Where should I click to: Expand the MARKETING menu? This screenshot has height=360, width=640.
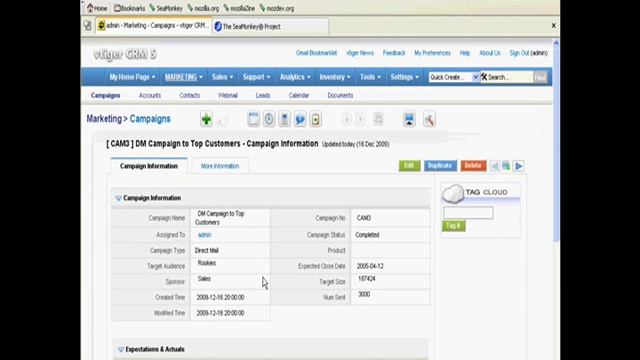click(x=183, y=77)
